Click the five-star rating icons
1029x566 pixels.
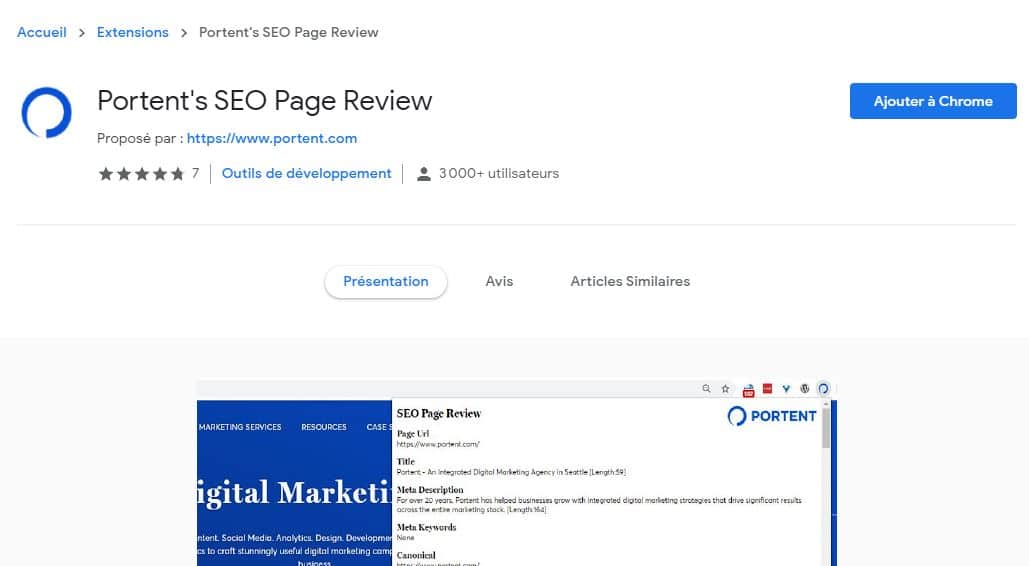[x=142, y=174]
